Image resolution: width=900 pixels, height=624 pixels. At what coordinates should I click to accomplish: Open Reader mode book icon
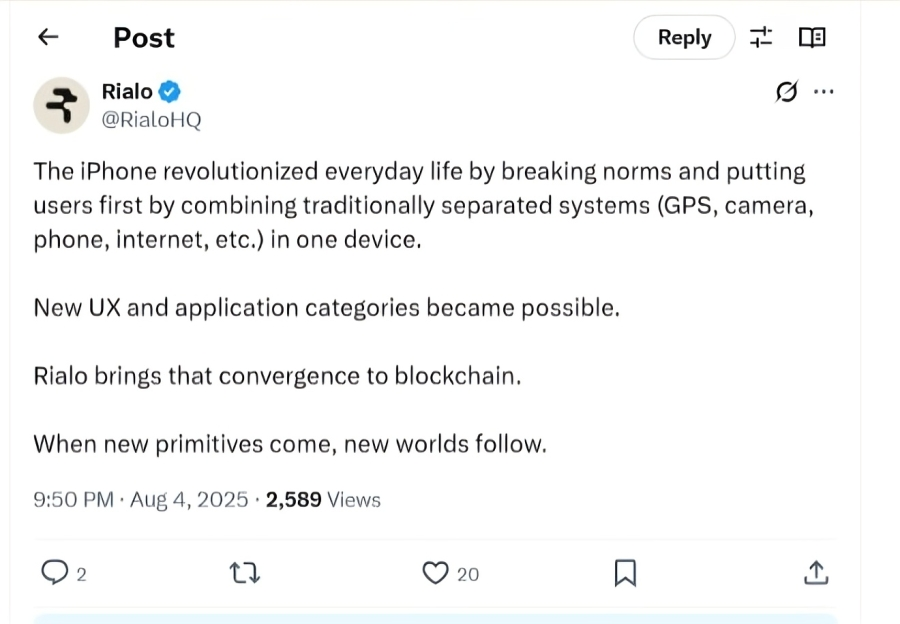(812, 38)
